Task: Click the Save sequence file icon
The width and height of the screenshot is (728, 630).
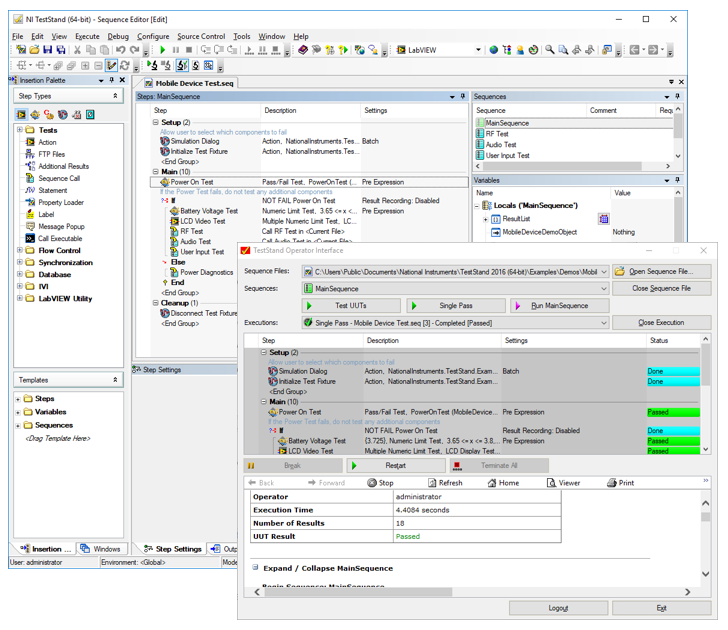Action: tap(47, 49)
